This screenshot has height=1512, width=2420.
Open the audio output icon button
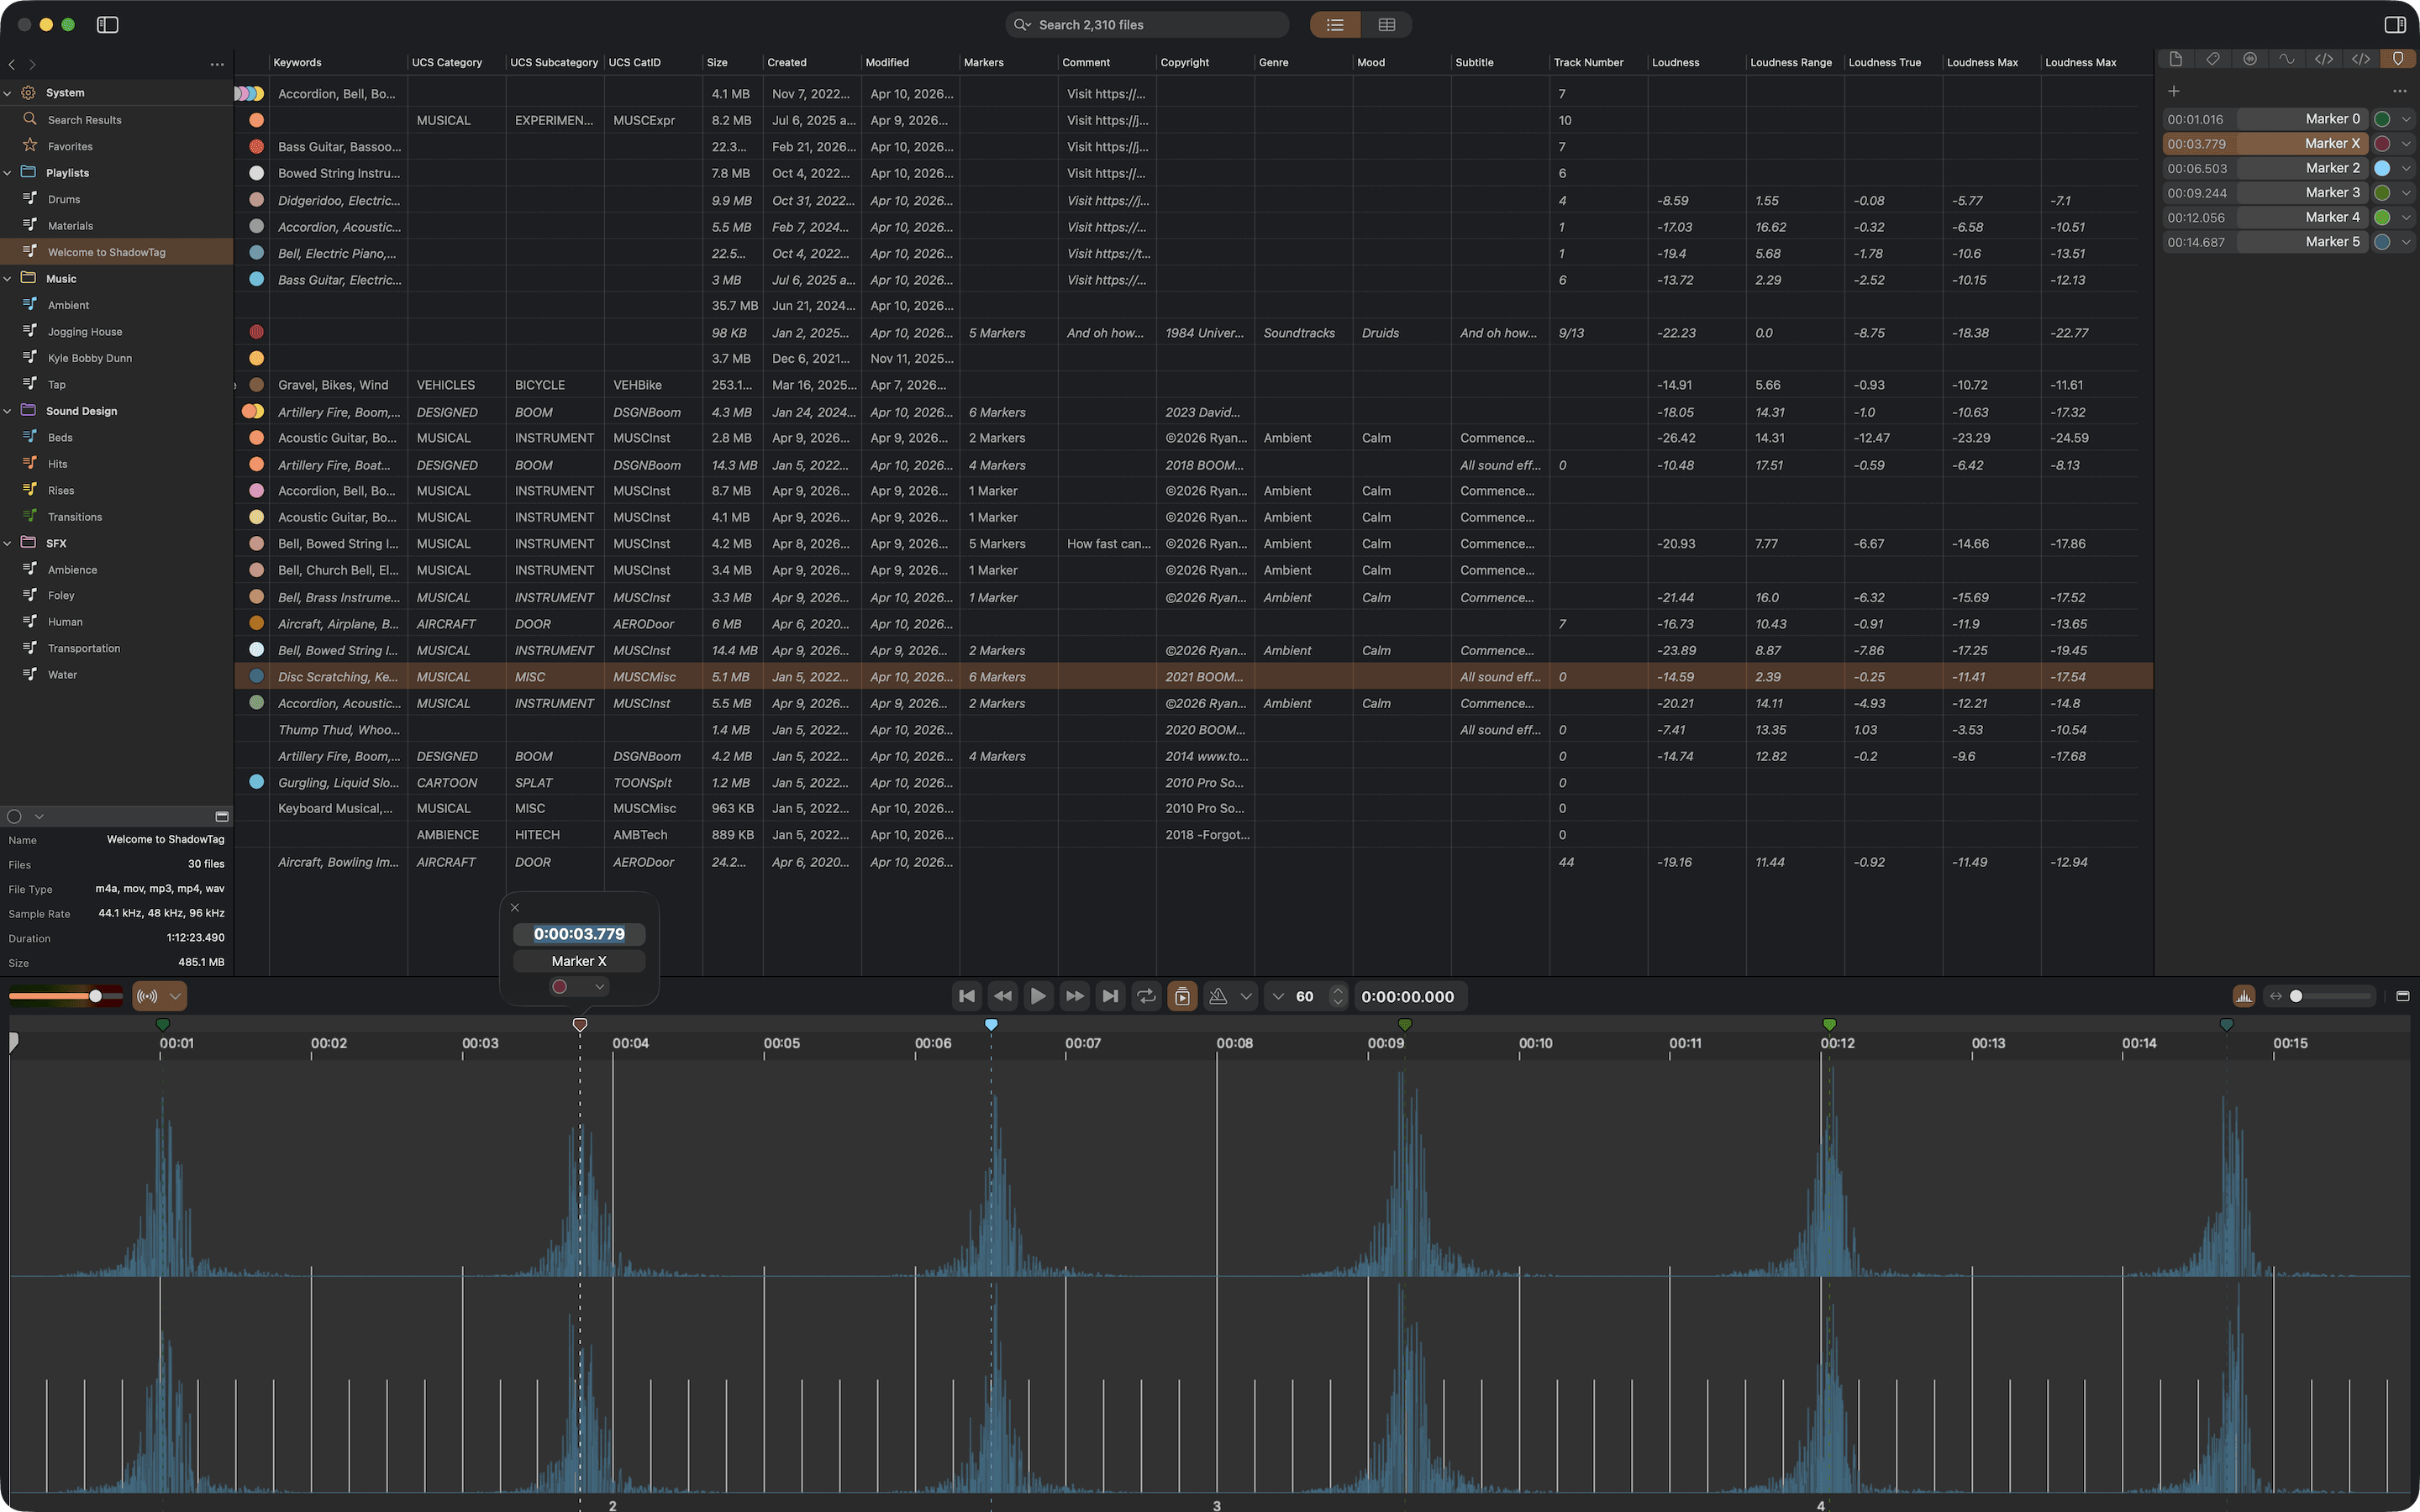tap(148, 996)
